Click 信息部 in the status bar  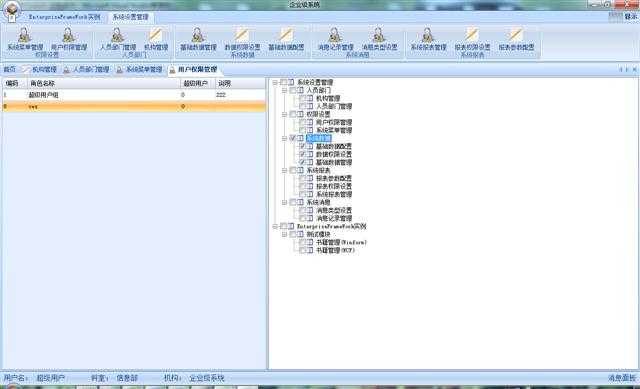tap(127, 378)
